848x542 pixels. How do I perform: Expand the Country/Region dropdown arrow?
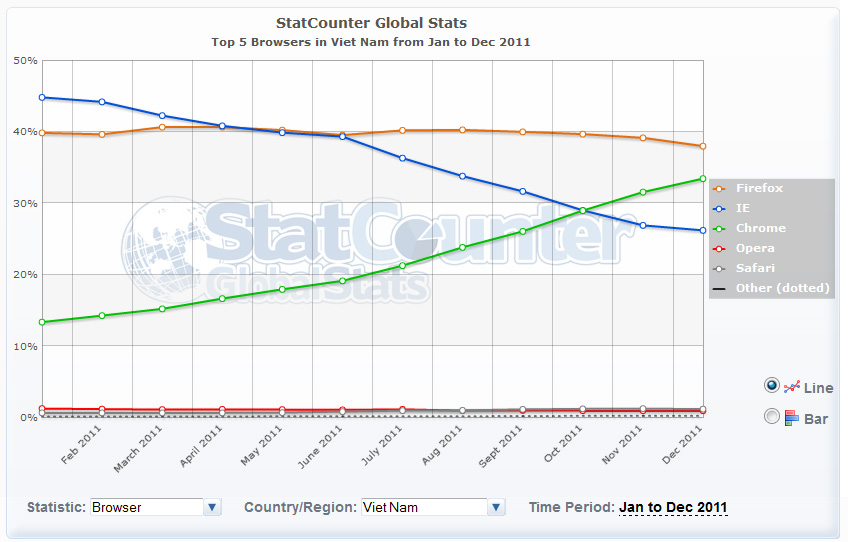(x=496, y=507)
